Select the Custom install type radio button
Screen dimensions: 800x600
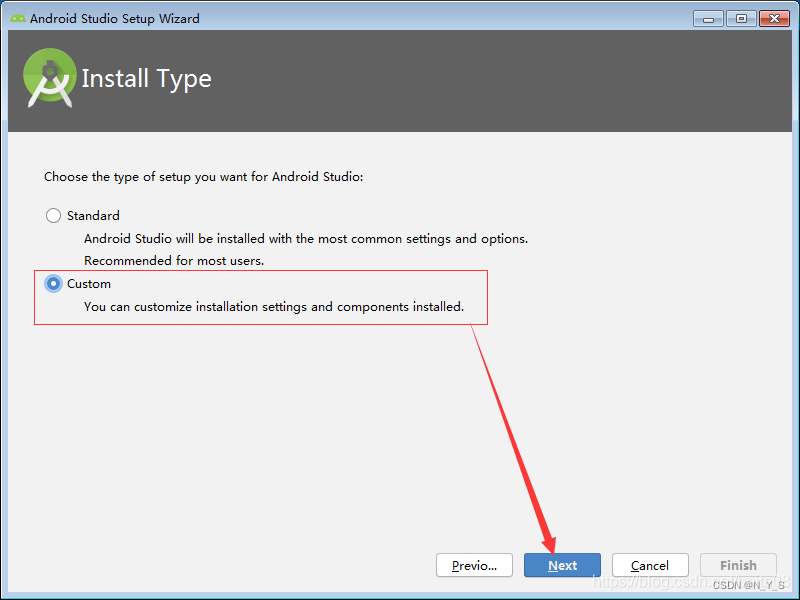(x=54, y=283)
